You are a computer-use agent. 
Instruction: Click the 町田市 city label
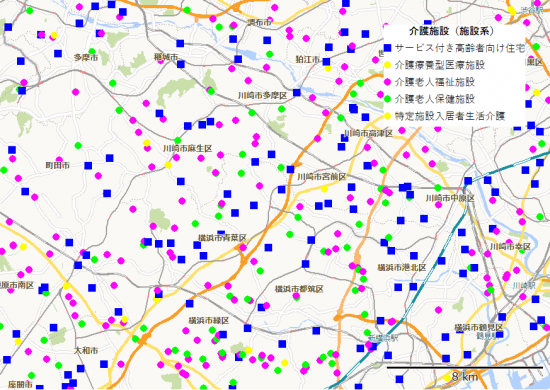click(58, 165)
